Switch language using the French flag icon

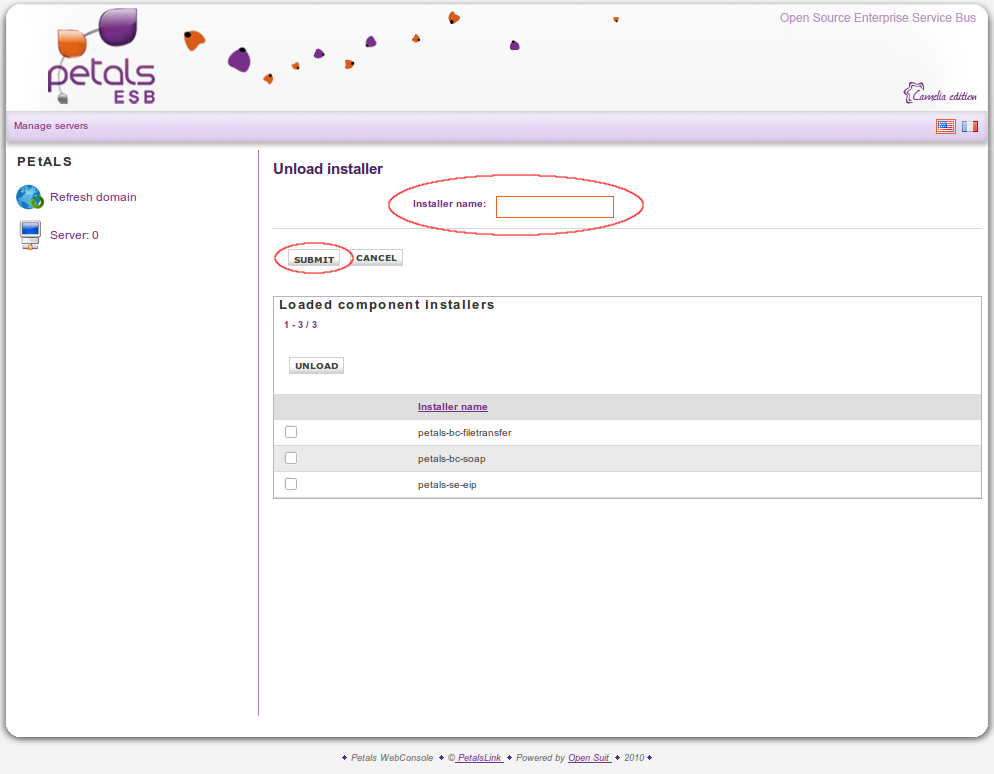coord(970,127)
